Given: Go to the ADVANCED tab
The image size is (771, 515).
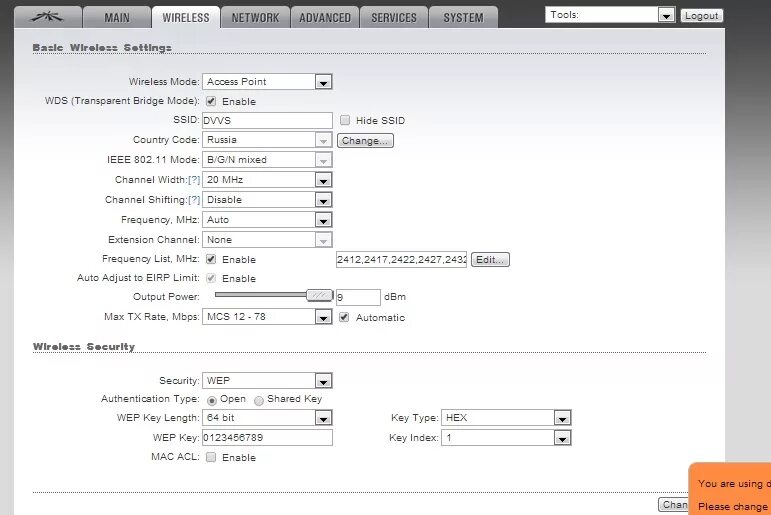Looking at the screenshot, I should click(325, 18).
